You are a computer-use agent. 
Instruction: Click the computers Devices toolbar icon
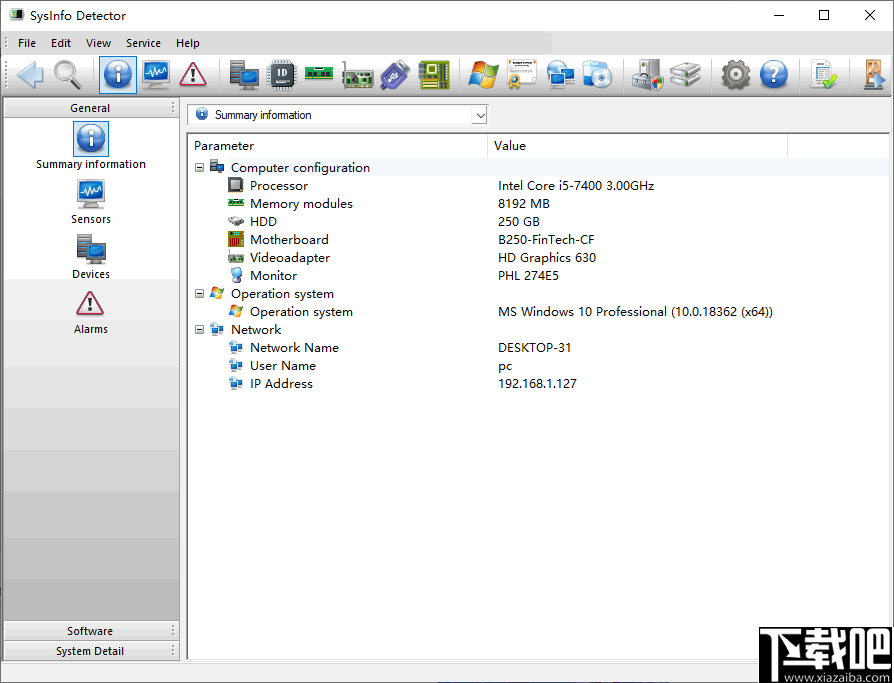click(244, 75)
